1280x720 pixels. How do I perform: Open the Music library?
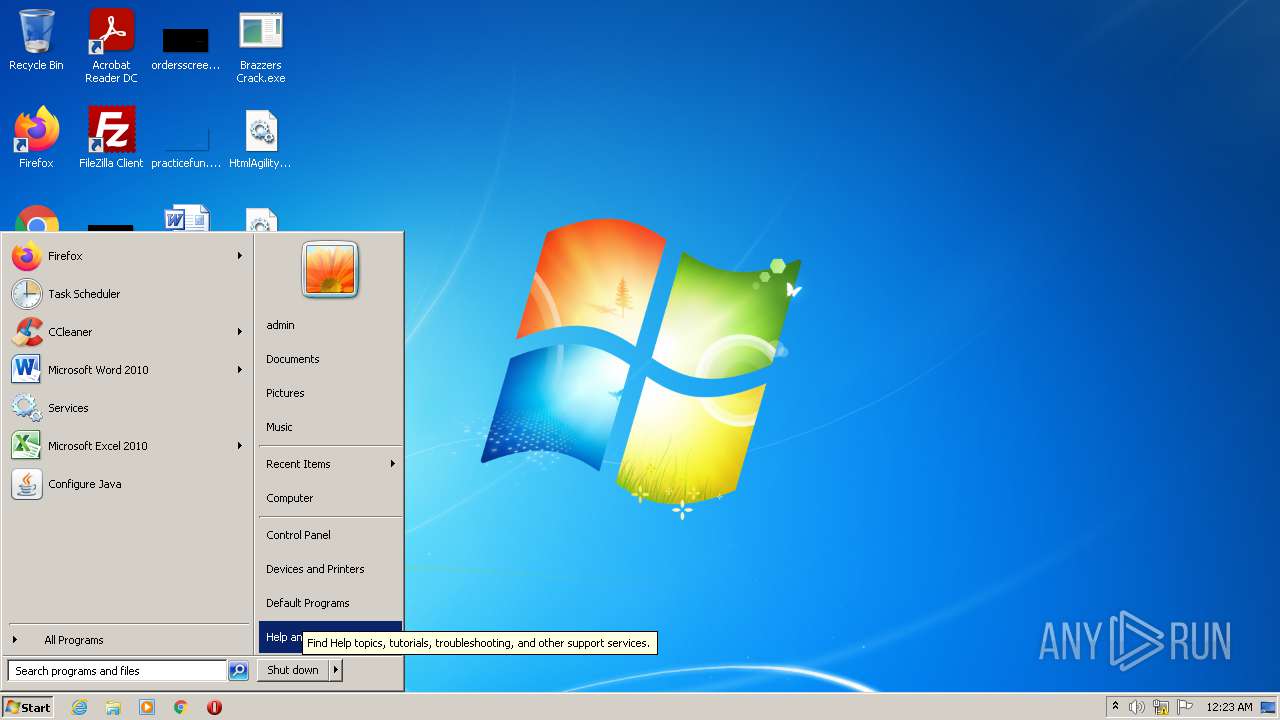330,427
